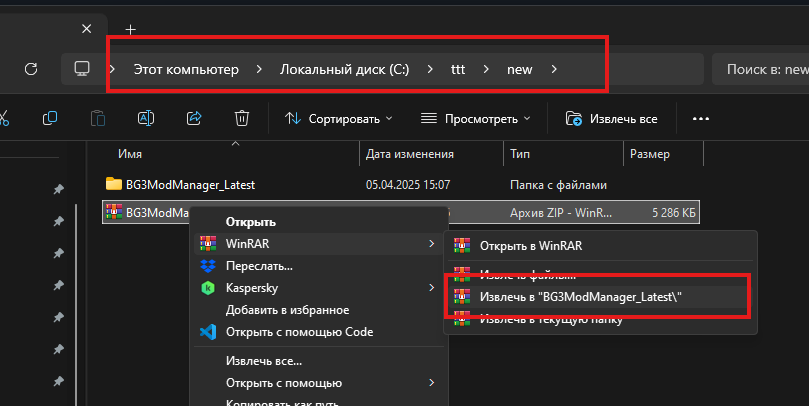Viewport: 809px width, 406px height.
Task: Expand chevron after new breadcrumb
Action: (x=554, y=69)
